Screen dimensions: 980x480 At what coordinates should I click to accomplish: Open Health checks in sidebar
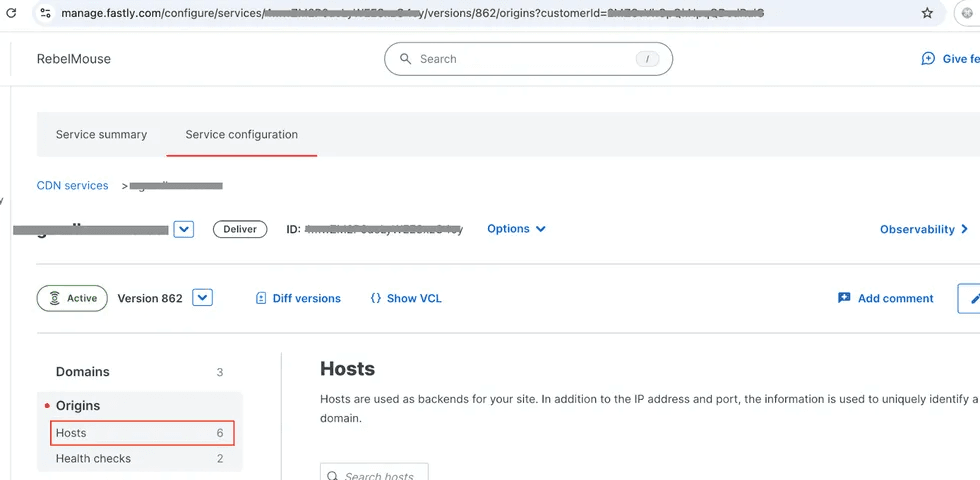93,458
